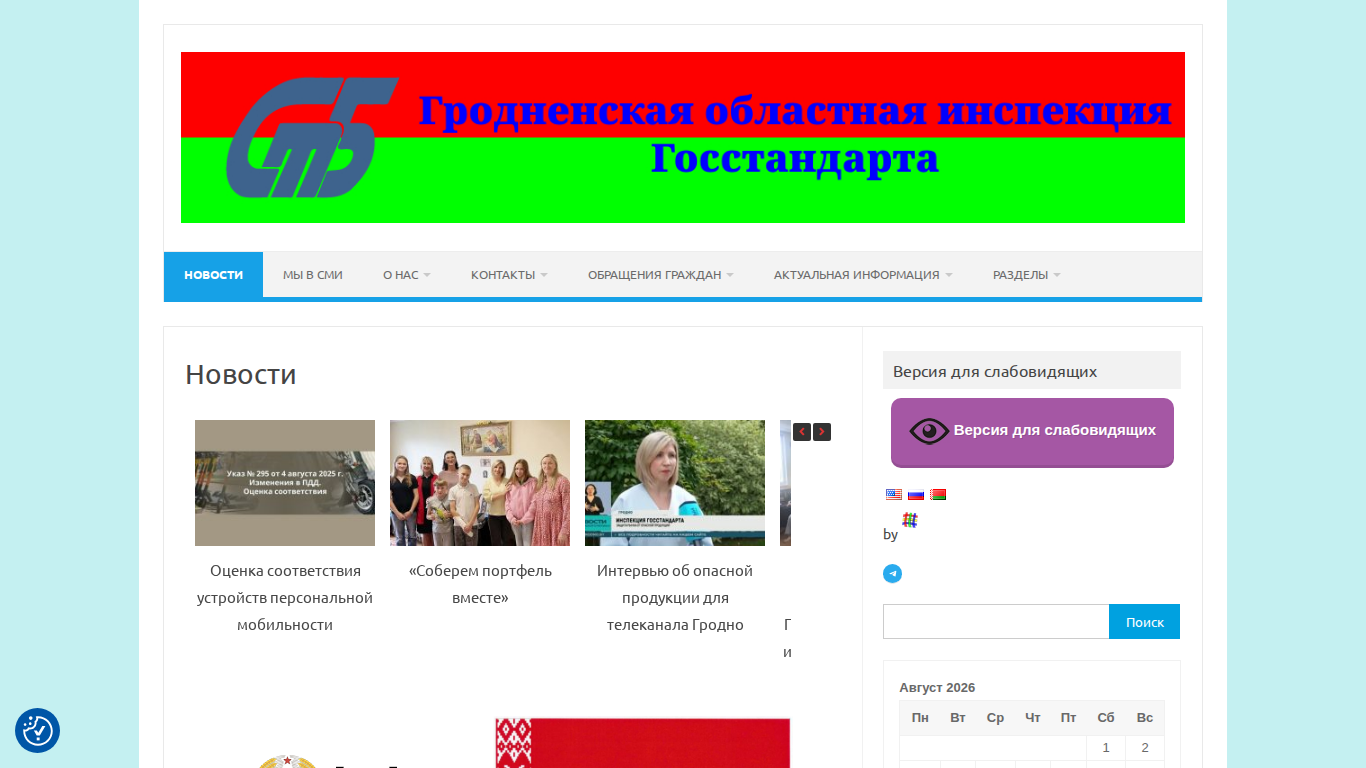
Task: Click the colorful hash translator logo
Action: point(910,520)
